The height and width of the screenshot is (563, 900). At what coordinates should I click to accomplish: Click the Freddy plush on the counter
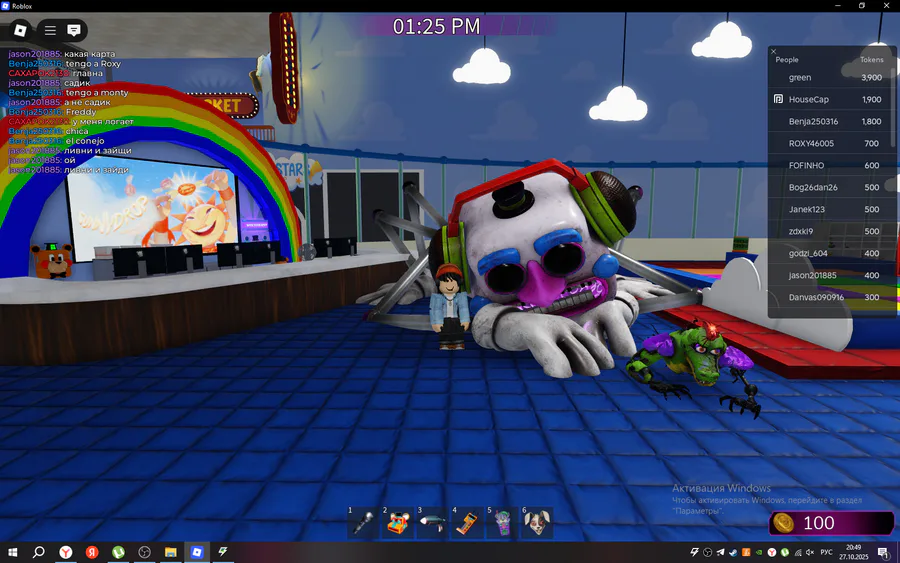pyautogui.click(x=52, y=260)
